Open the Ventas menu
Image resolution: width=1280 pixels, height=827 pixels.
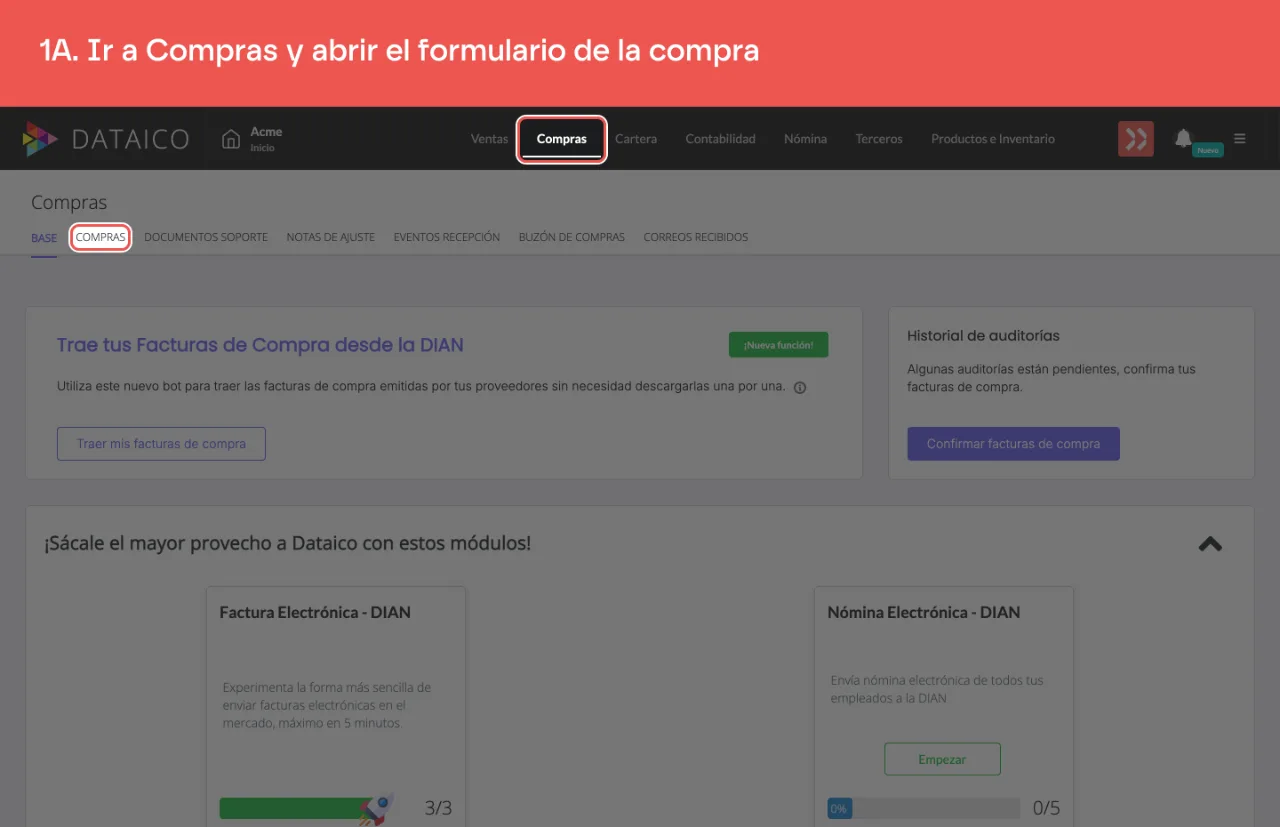point(489,139)
